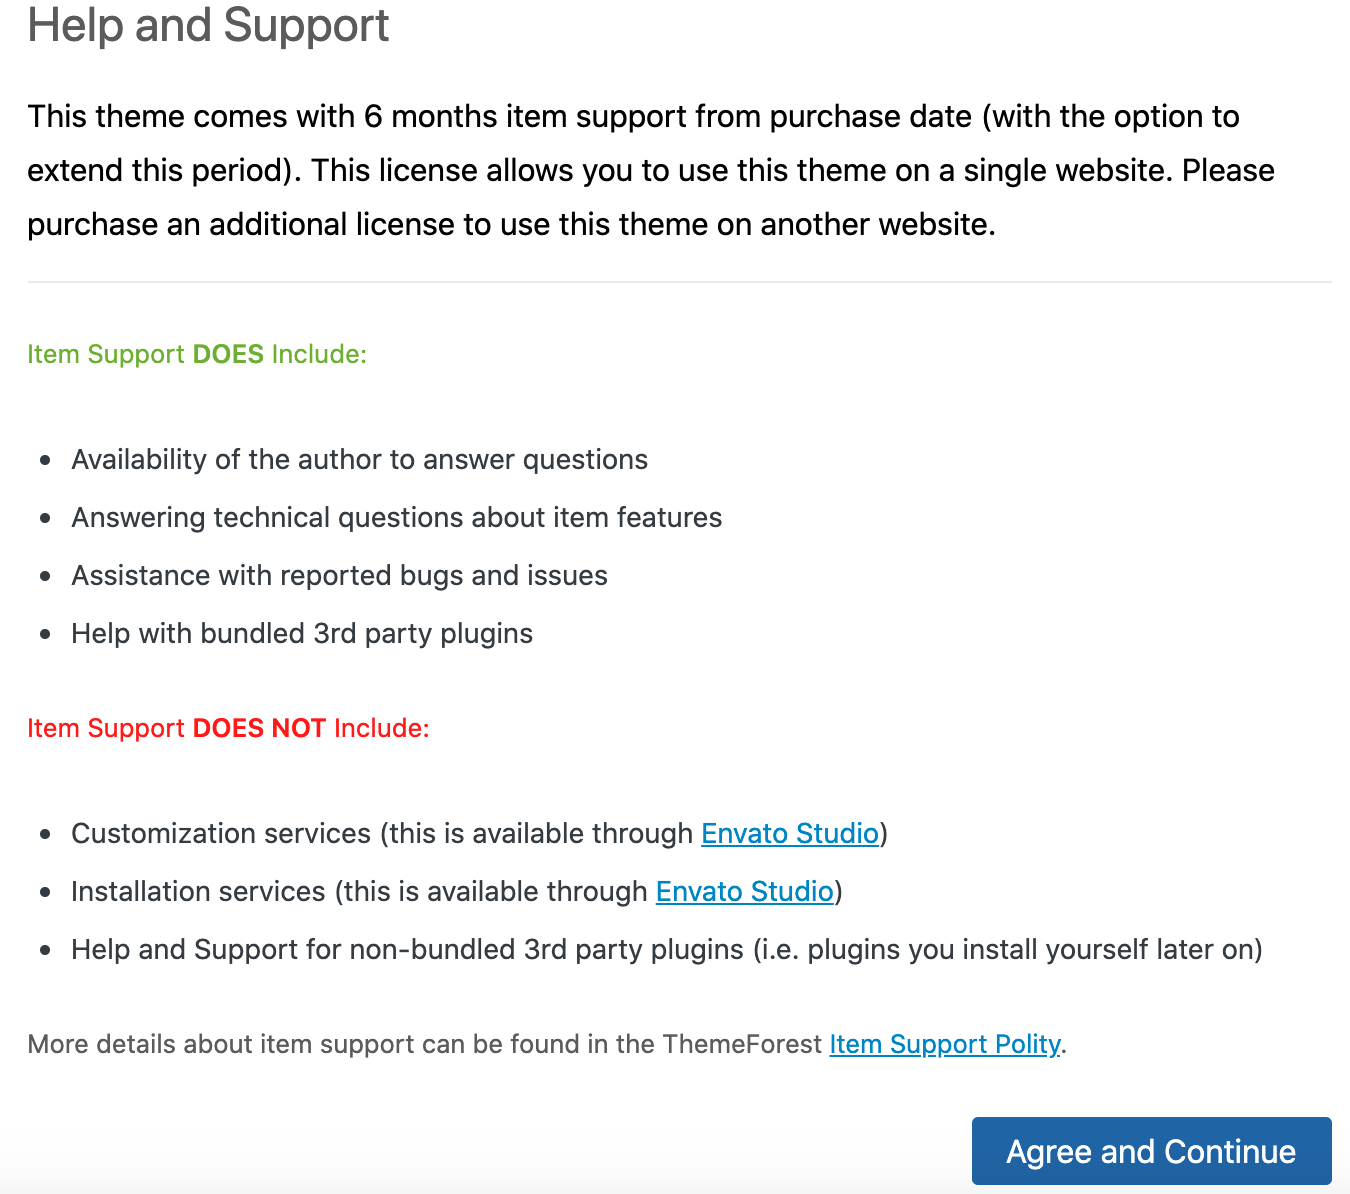The height and width of the screenshot is (1194, 1350).
Task: Click the 6 months item support paragraph
Action: click(650, 170)
